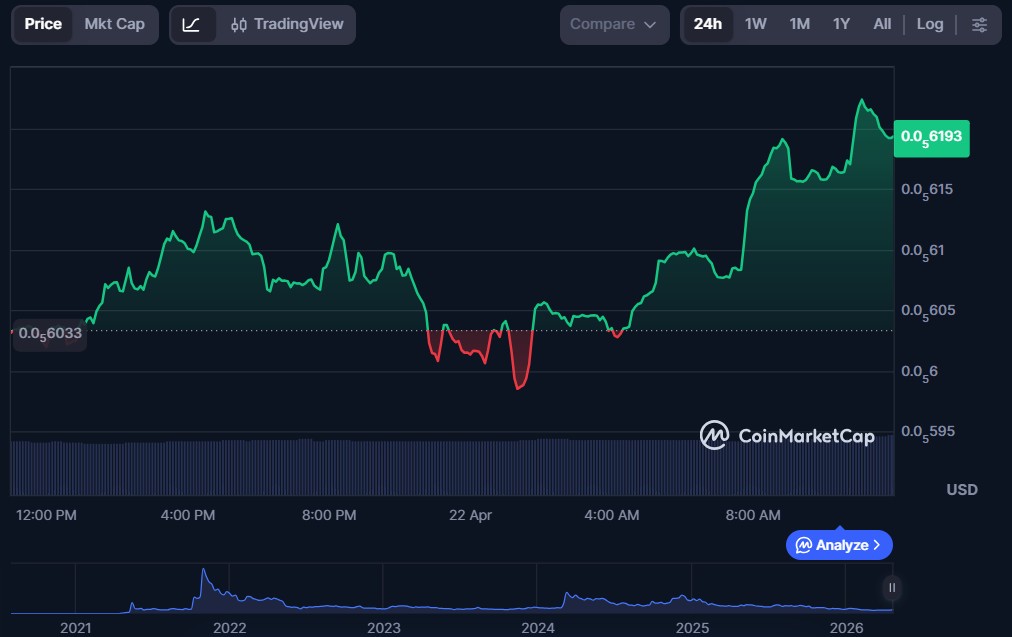The image size is (1012, 637).
Task: Select the 24h time range
Action: pyautogui.click(x=707, y=24)
